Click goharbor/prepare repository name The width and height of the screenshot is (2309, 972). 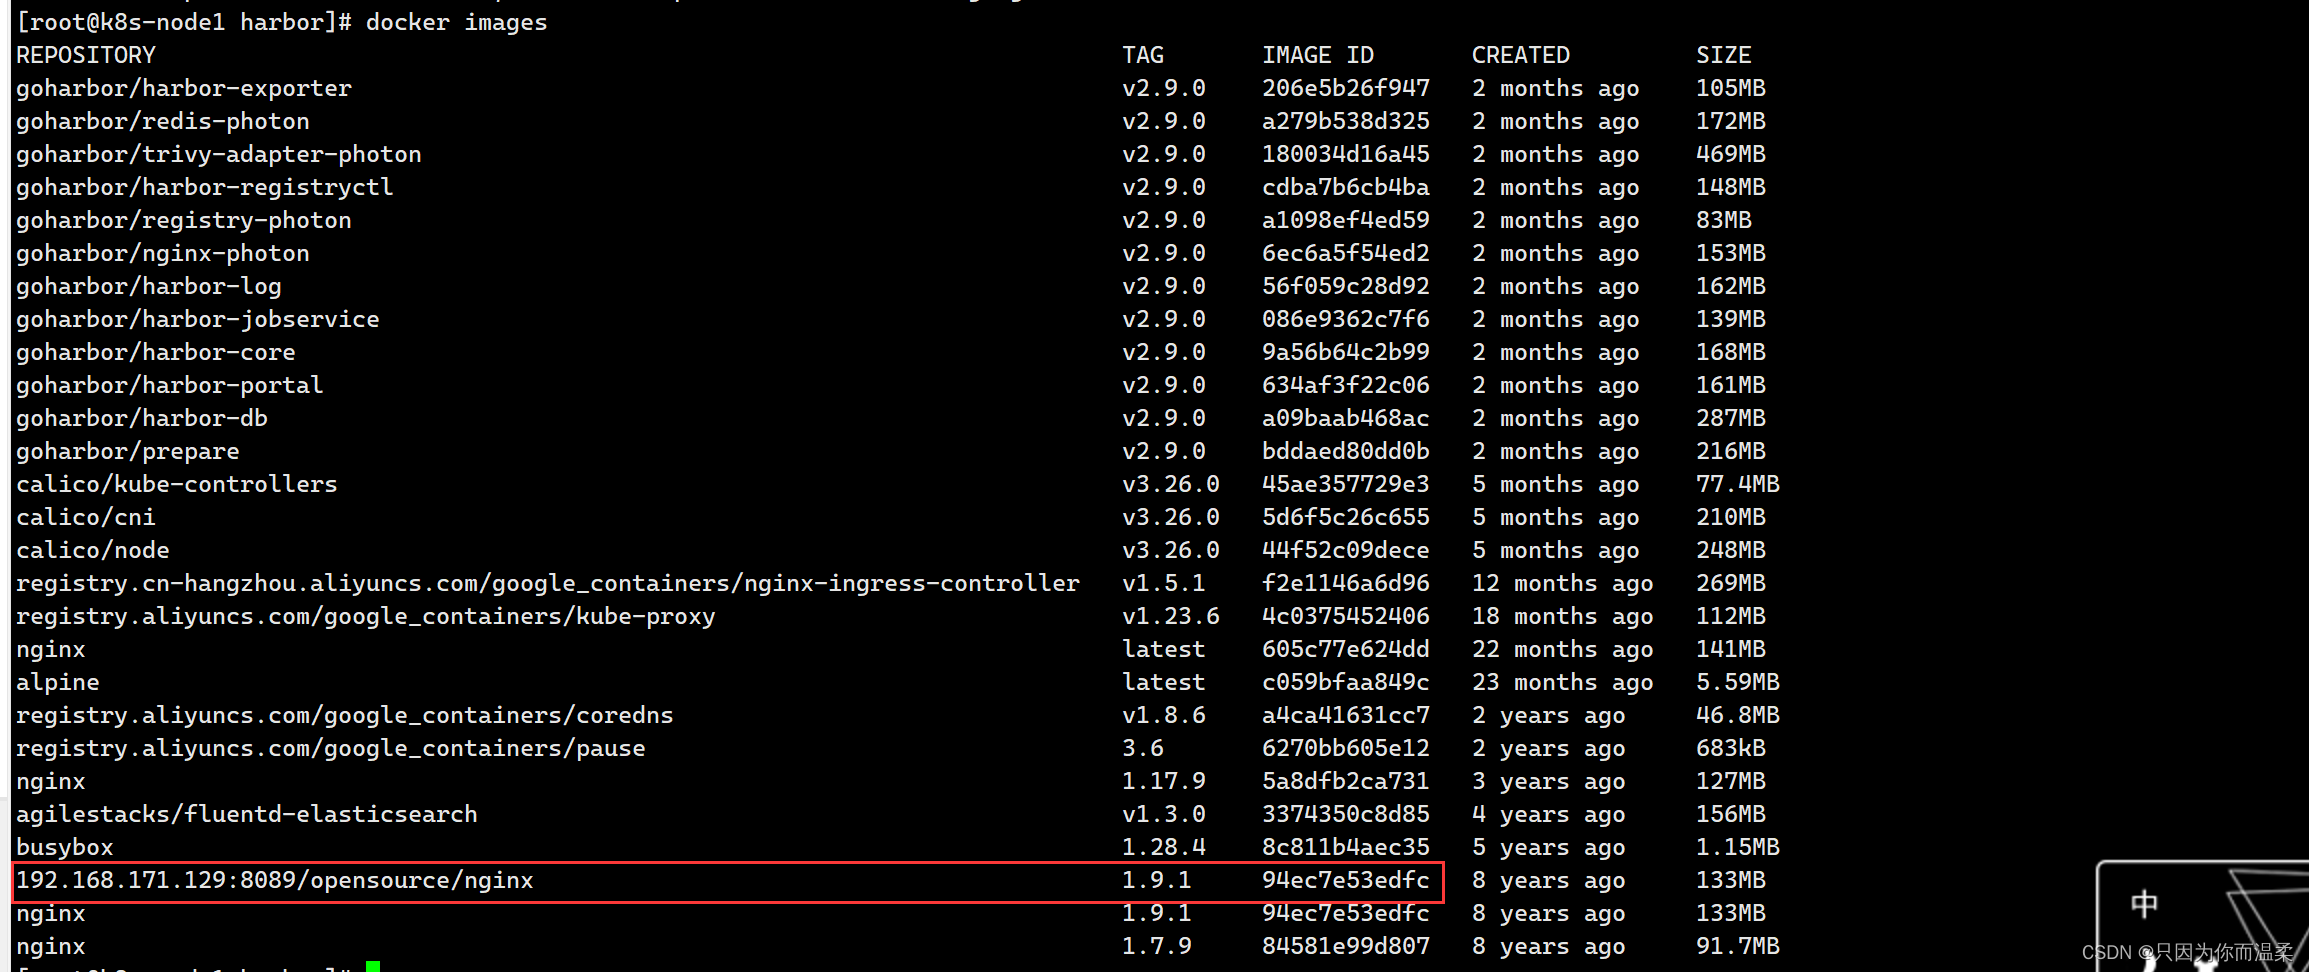[128, 451]
